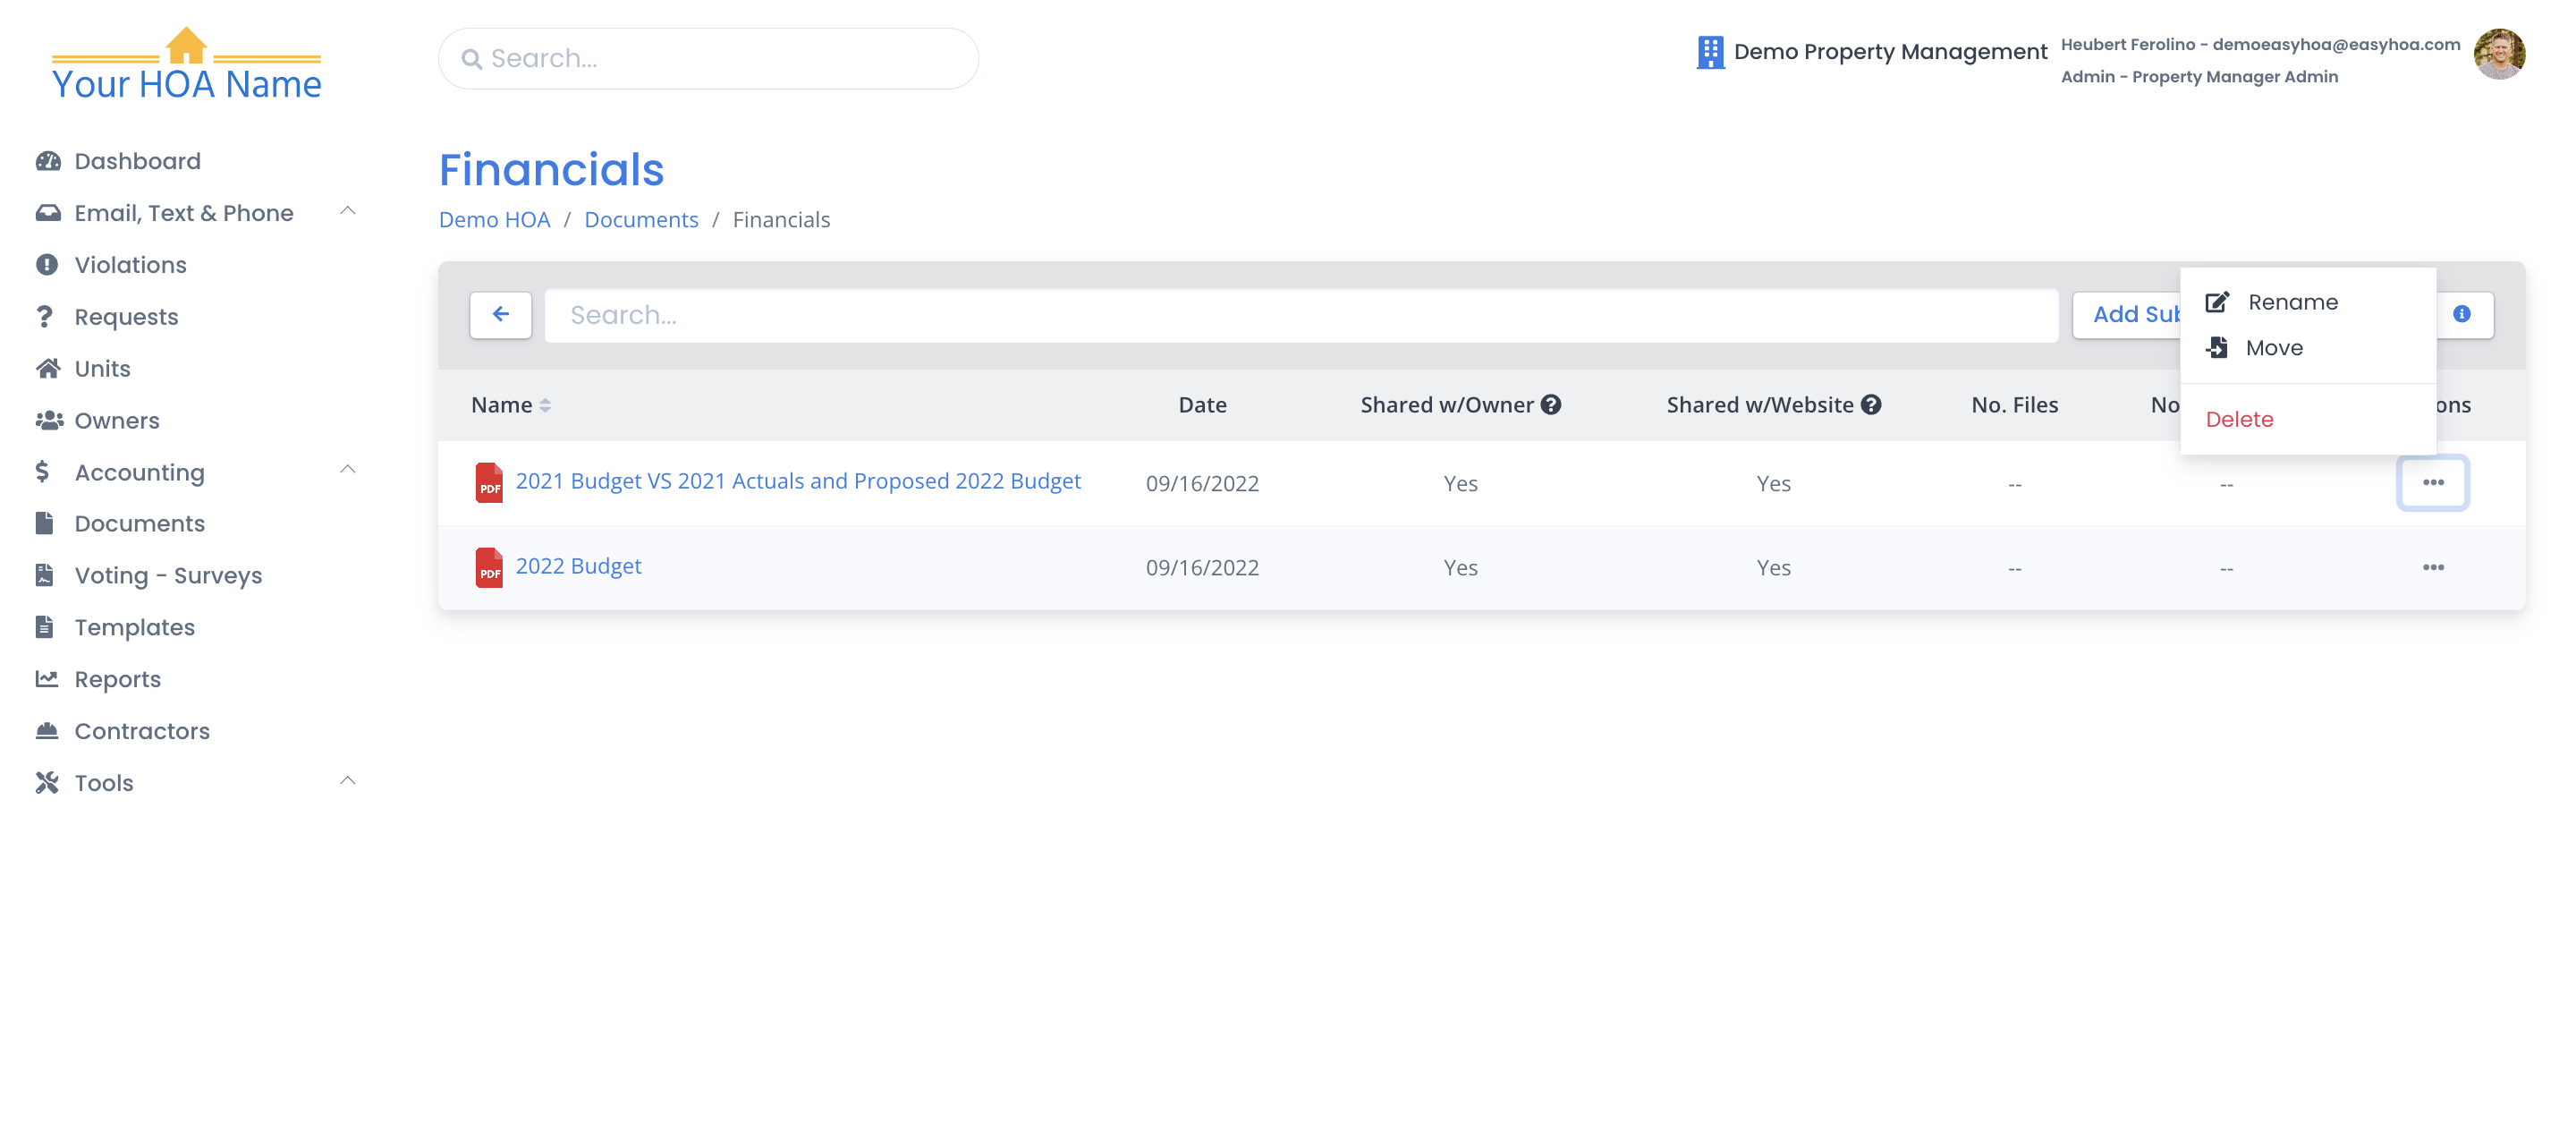The image size is (2576, 1140).
Task: Click the blue info icon button
Action: click(x=2461, y=315)
